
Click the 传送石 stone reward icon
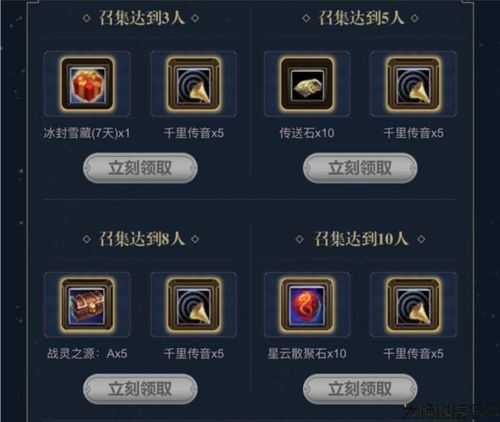pos(307,84)
